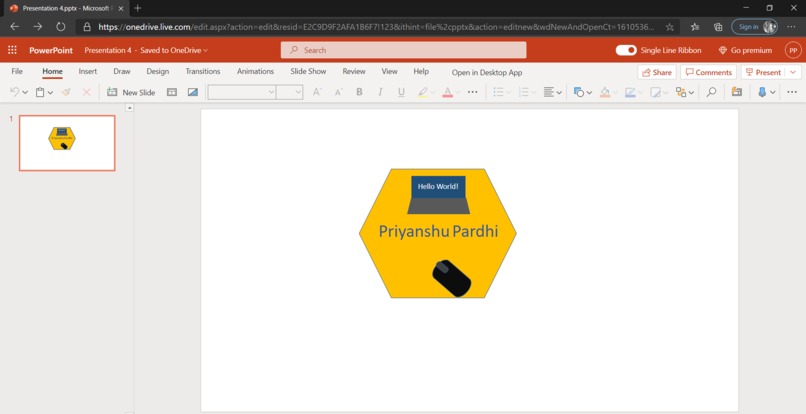This screenshot has height=414, width=806.
Task: Click the Delete X icon in ribbon
Action: (86, 92)
